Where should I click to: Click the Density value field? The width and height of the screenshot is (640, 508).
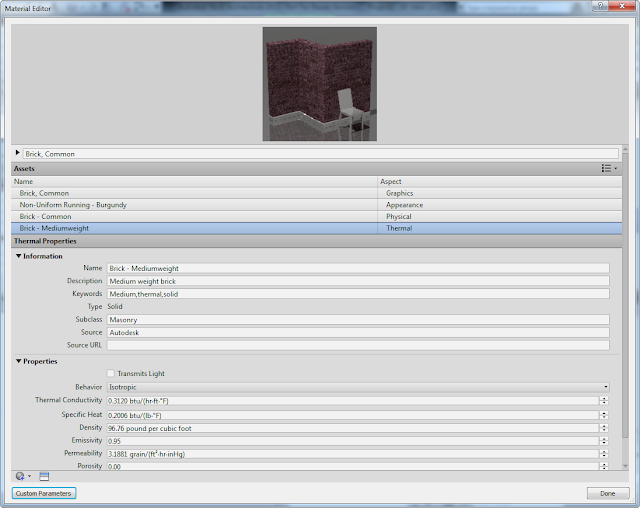point(353,428)
